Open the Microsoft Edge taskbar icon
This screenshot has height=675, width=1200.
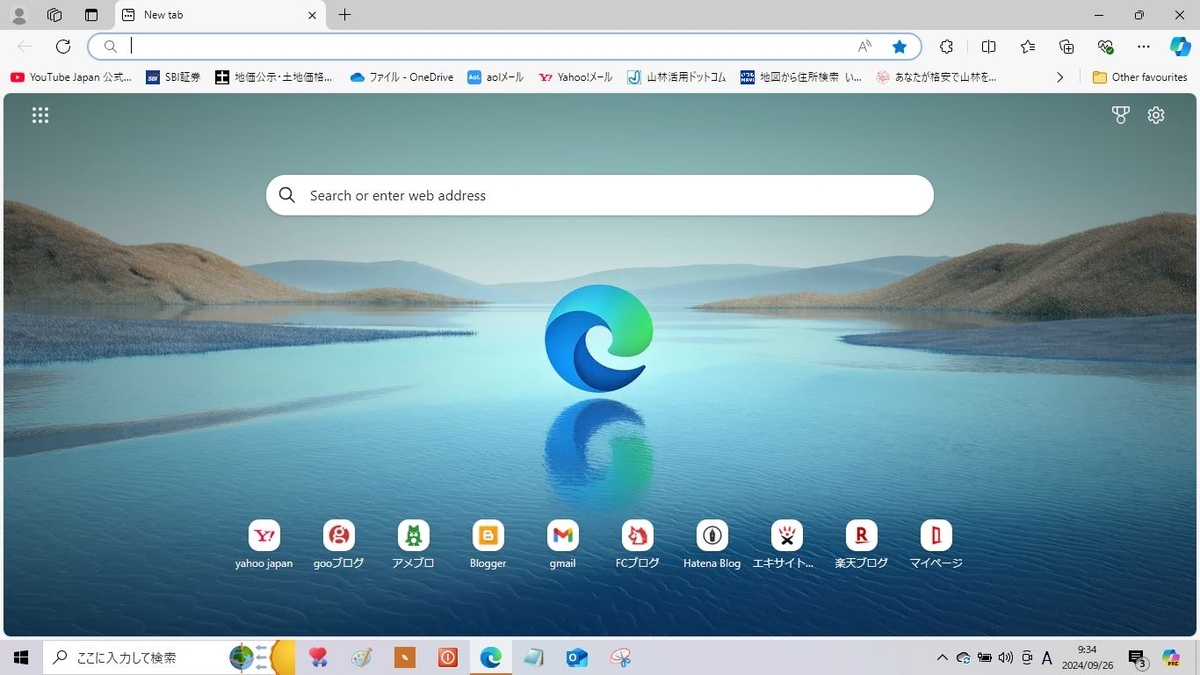tap(490, 657)
